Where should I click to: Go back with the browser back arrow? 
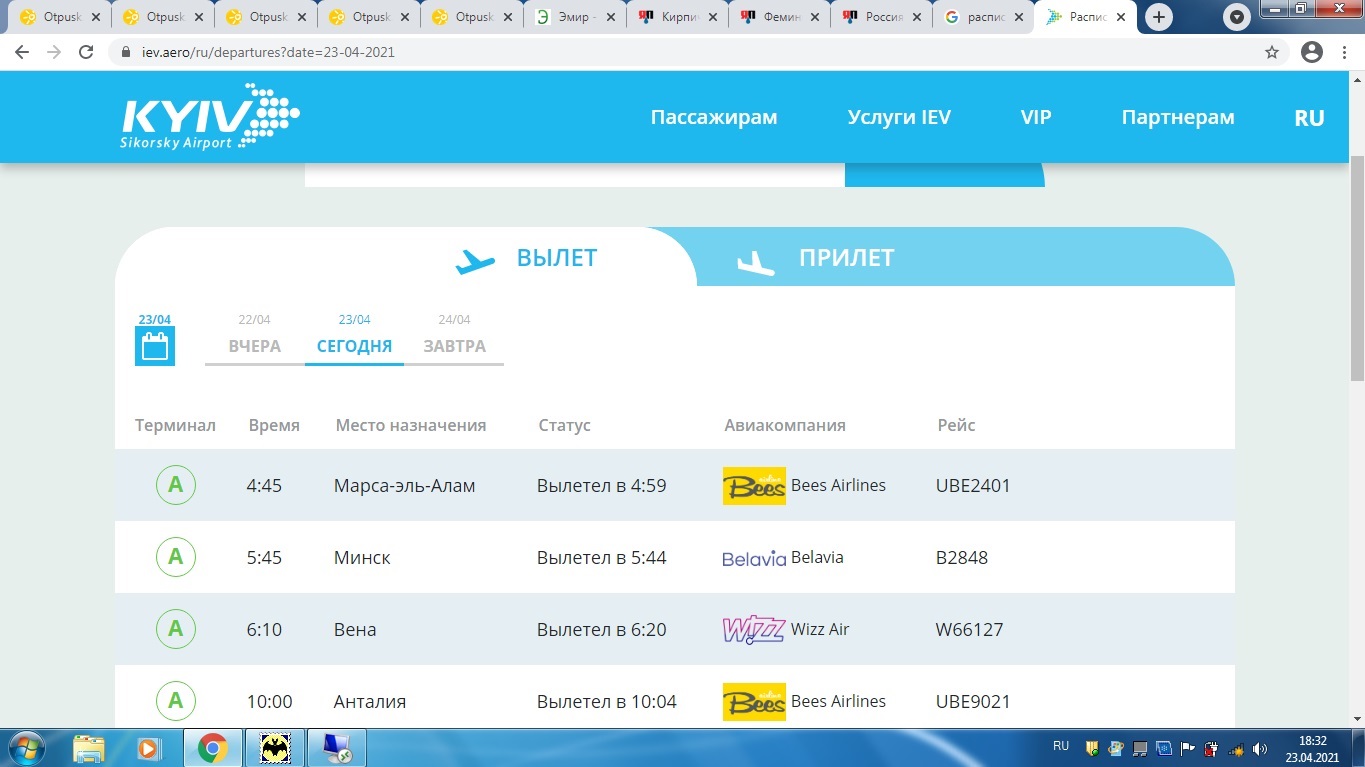coord(22,52)
